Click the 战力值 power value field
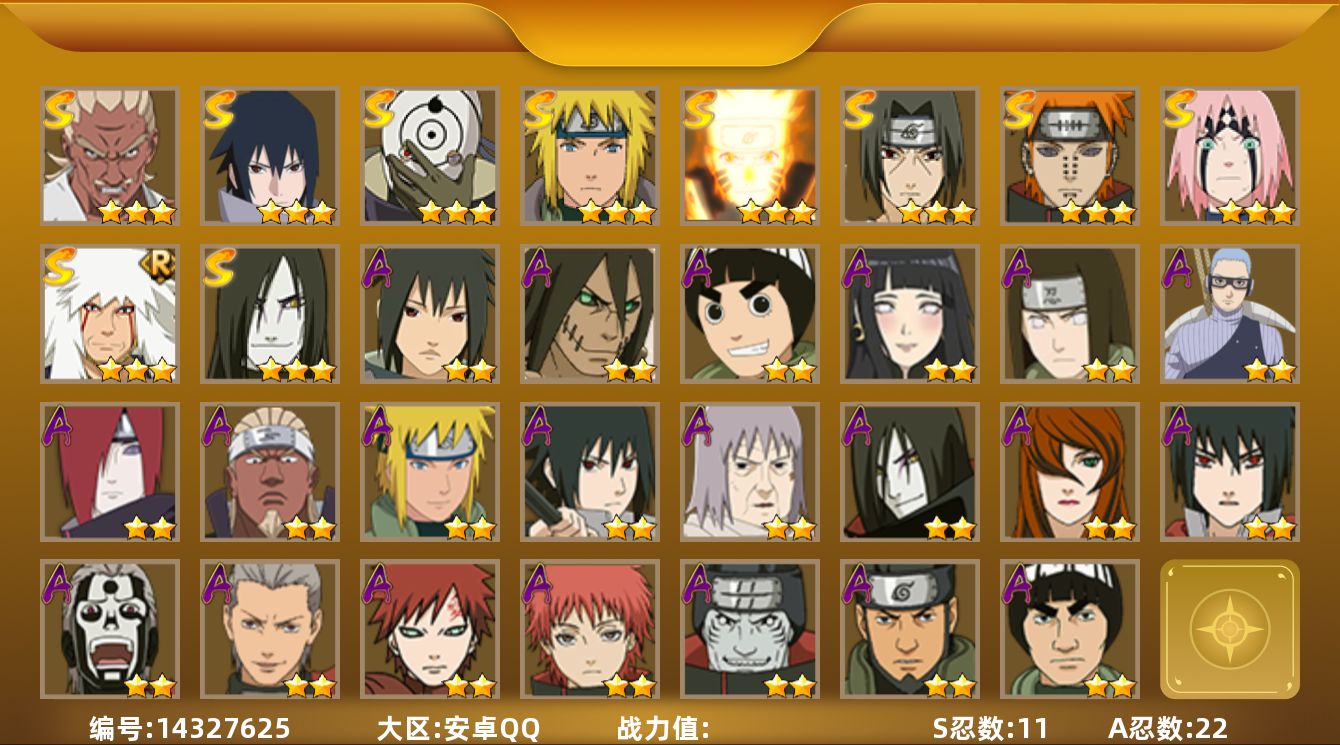Viewport: 1340px width, 745px height. [x=664, y=728]
